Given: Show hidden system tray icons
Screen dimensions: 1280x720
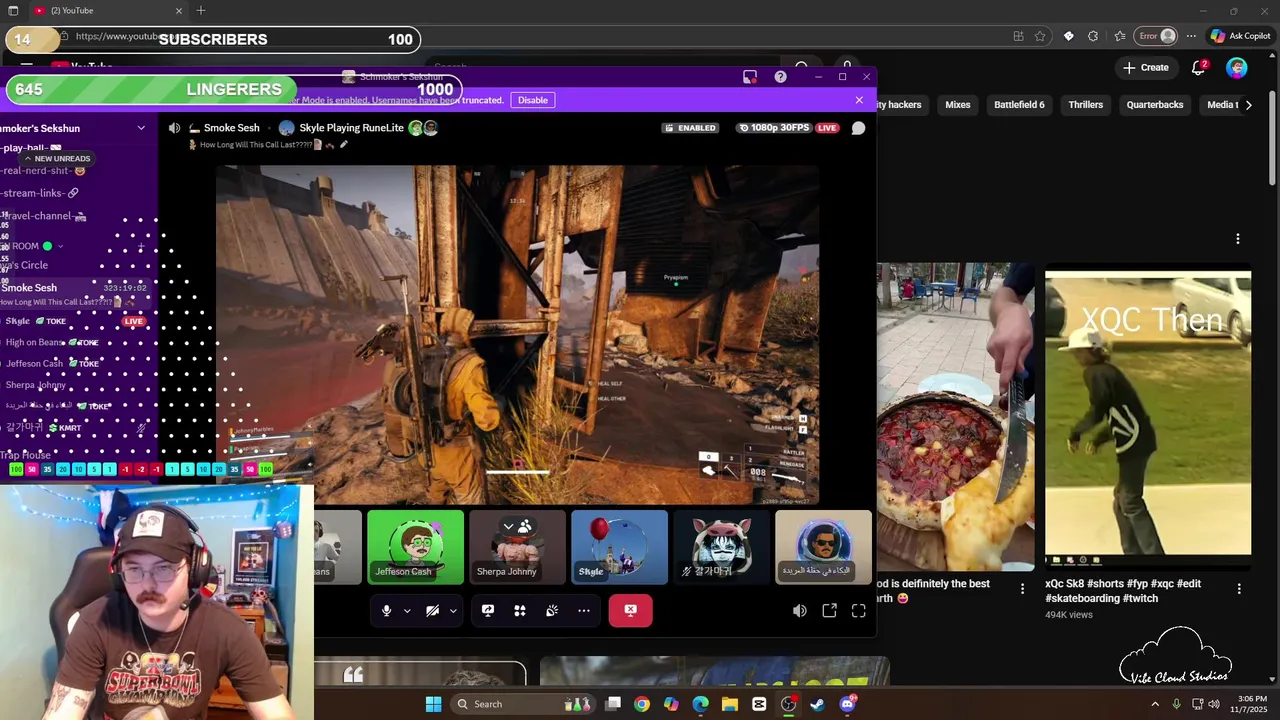Looking at the screenshot, I should [x=1155, y=704].
